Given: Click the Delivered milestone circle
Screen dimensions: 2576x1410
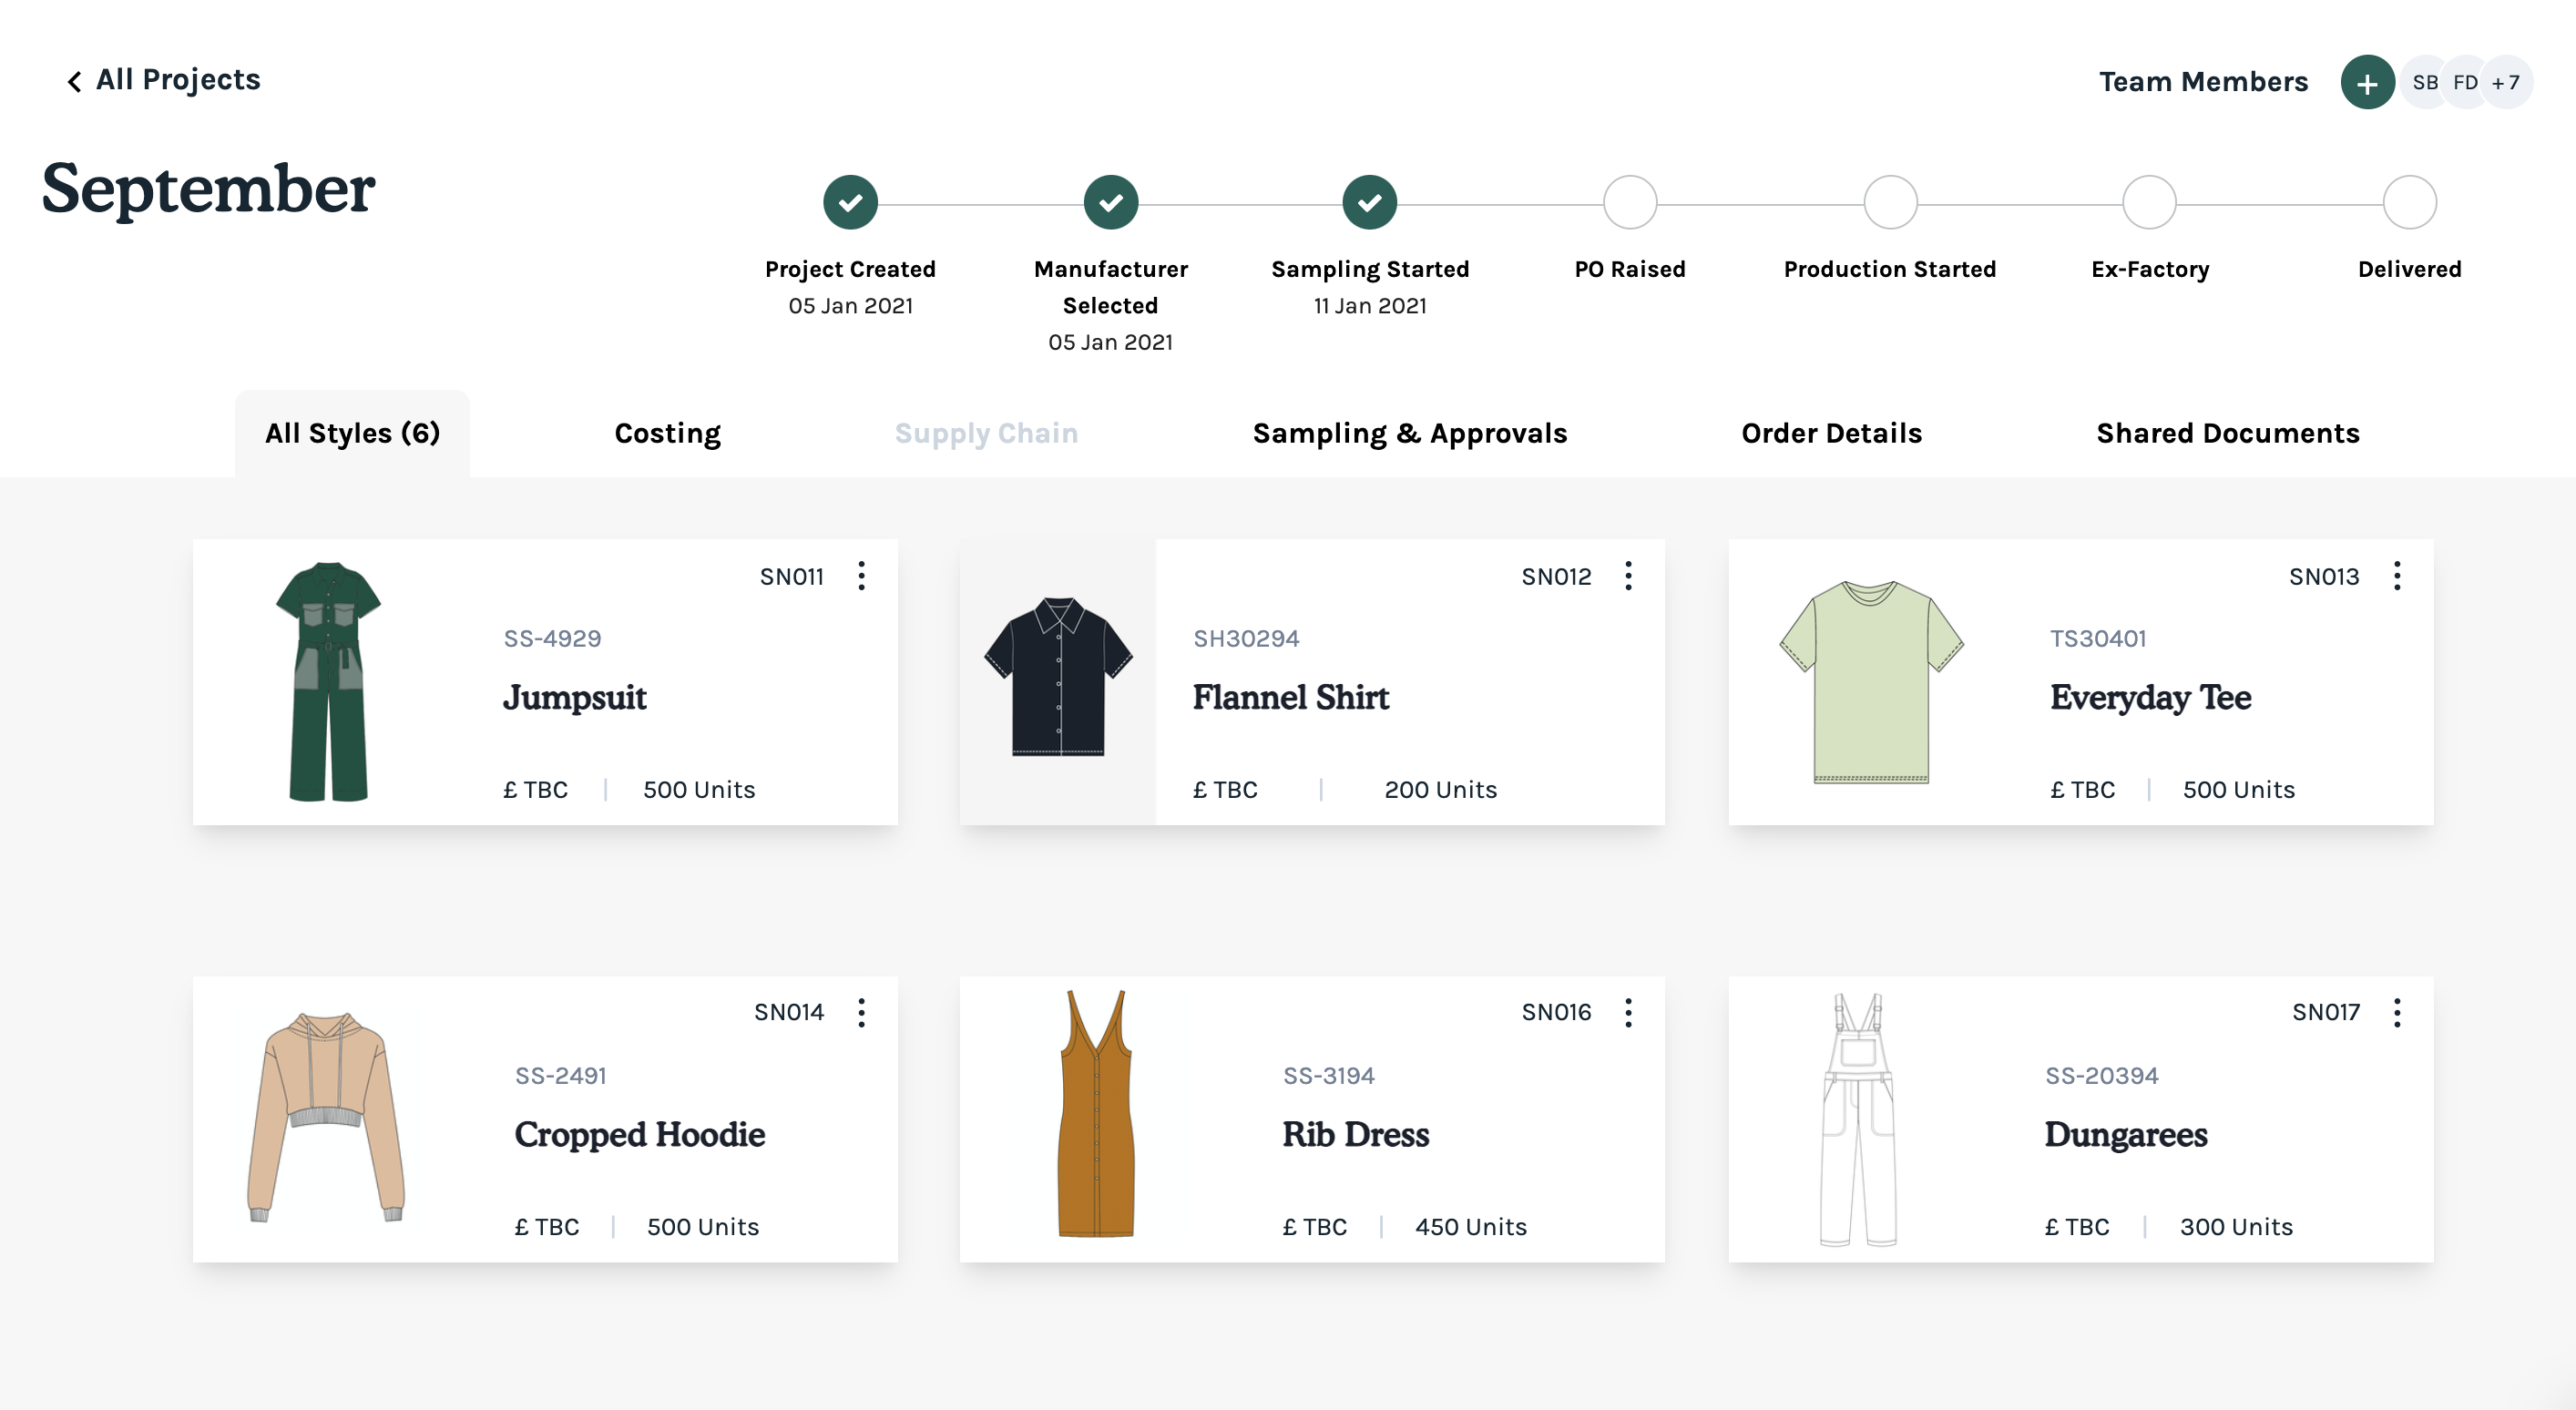Looking at the screenshot, I should [2408, 203].
